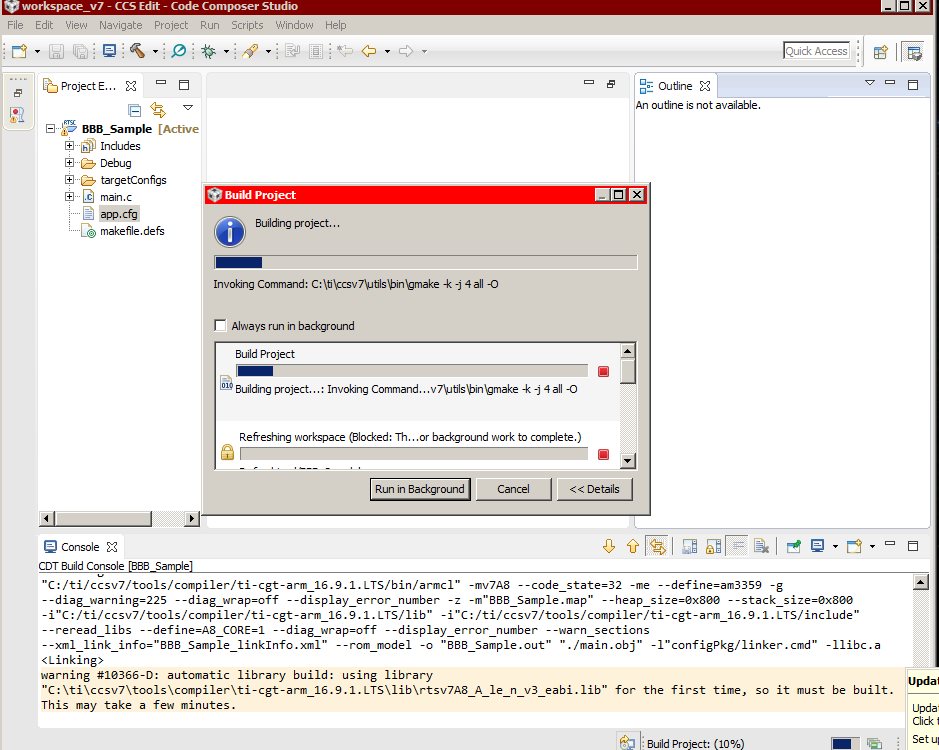Click Cancel in Build Project dialog
Viewport: 939px width, 750px height.
pos(513,489)
